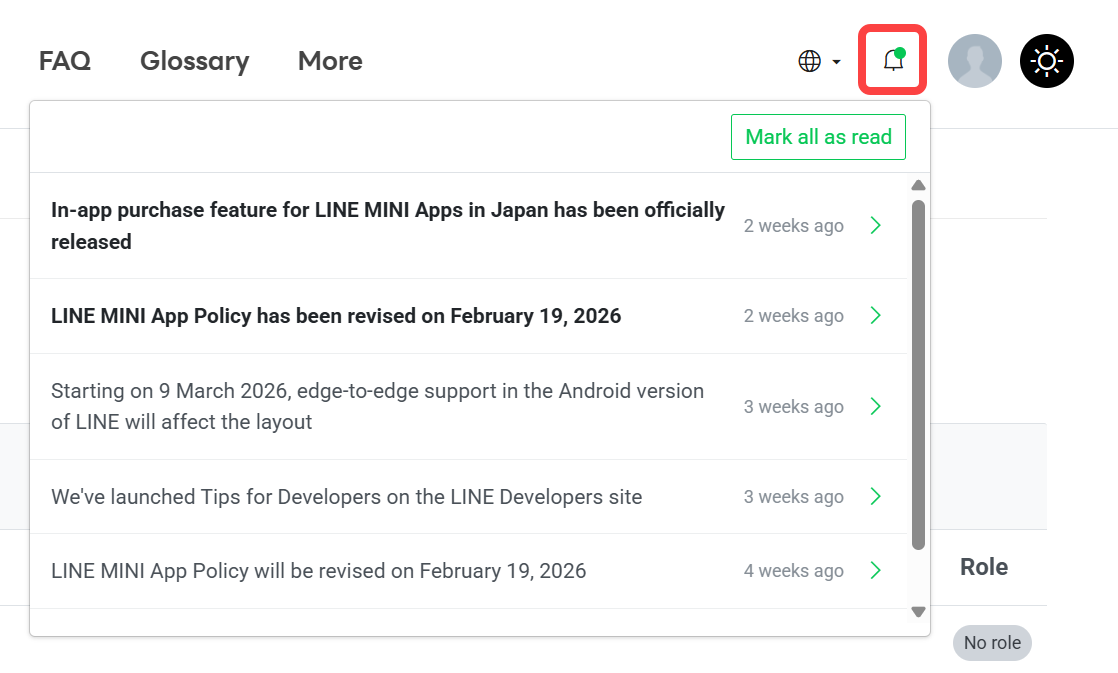Click the scrollbar down arrow in notifications

coord(918,611)
